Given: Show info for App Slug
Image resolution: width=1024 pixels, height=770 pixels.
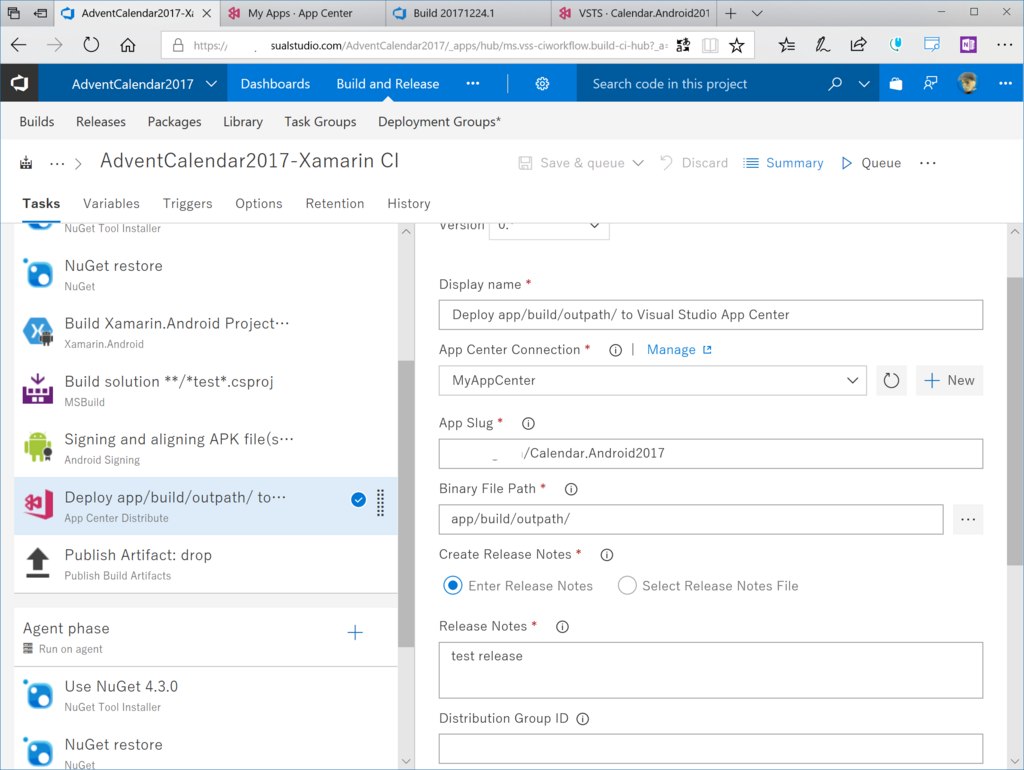Looking at the screenshot, I should point(528,424).
